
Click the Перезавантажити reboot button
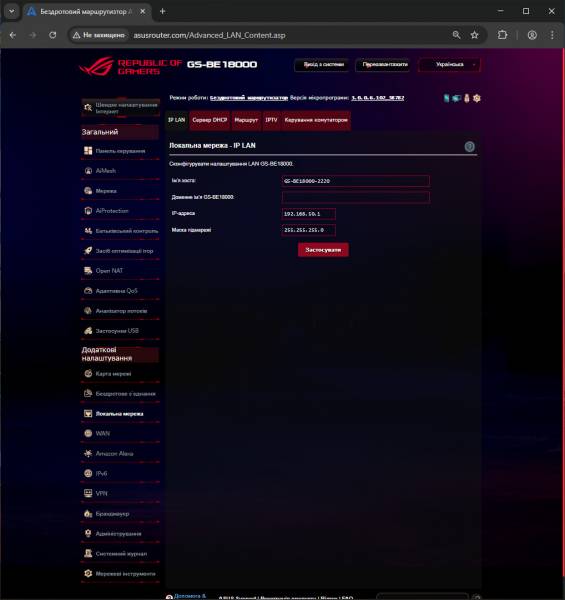[x=384, y=65]
